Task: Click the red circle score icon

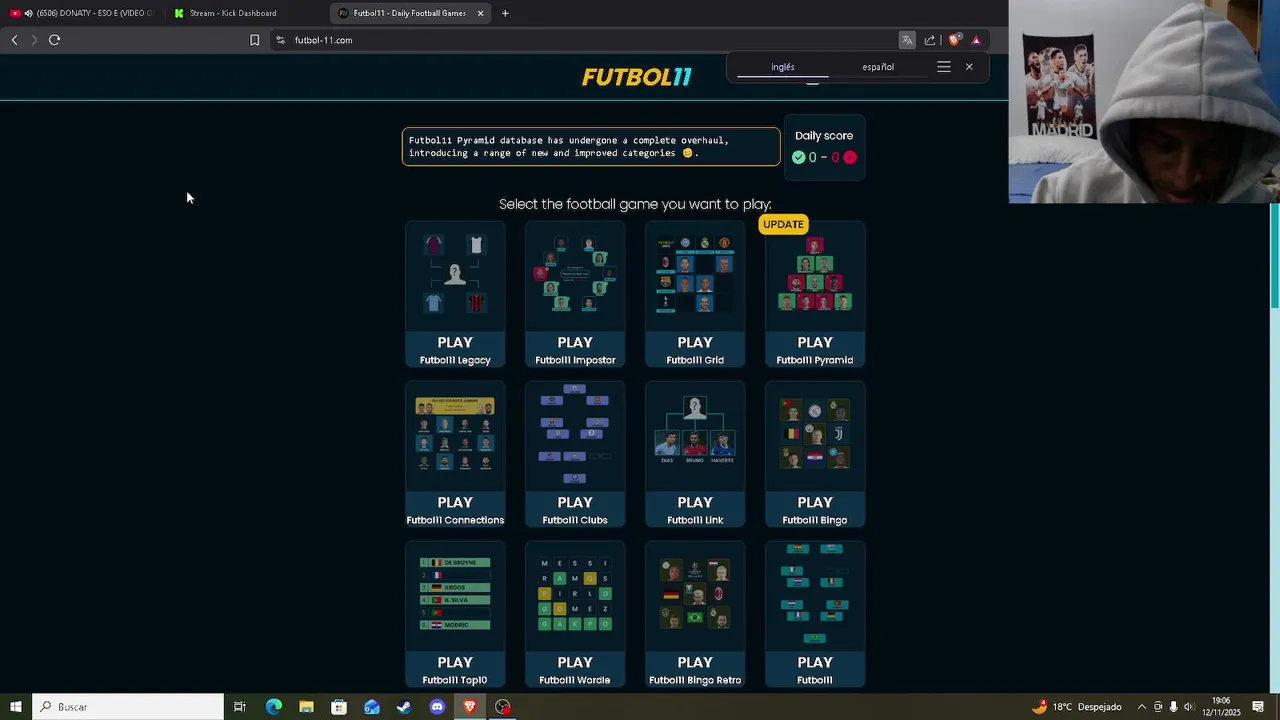Action: tap(850, 157)
